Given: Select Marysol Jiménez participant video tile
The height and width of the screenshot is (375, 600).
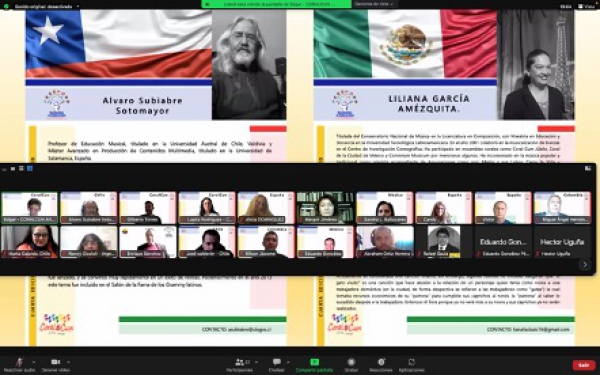Looking at the screenshot, I should (326, 208).
